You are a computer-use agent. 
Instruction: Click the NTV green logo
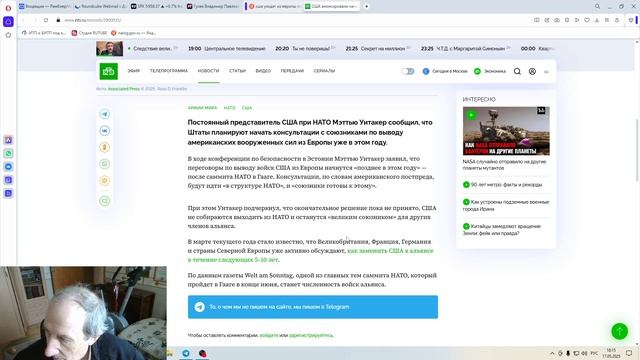coord(109,71)
